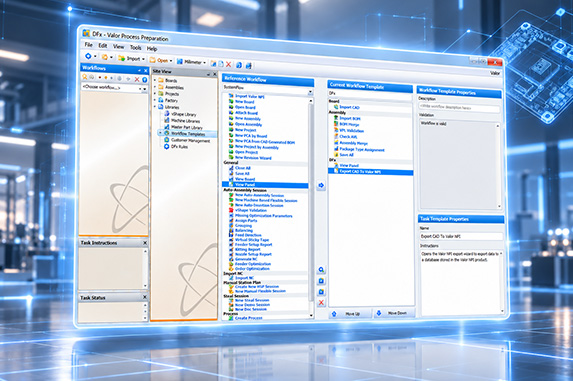This screenshot has width=573, height=381.
Task: Click the red X icon in Workflows panel toolbar
Action: coord(137,79)
